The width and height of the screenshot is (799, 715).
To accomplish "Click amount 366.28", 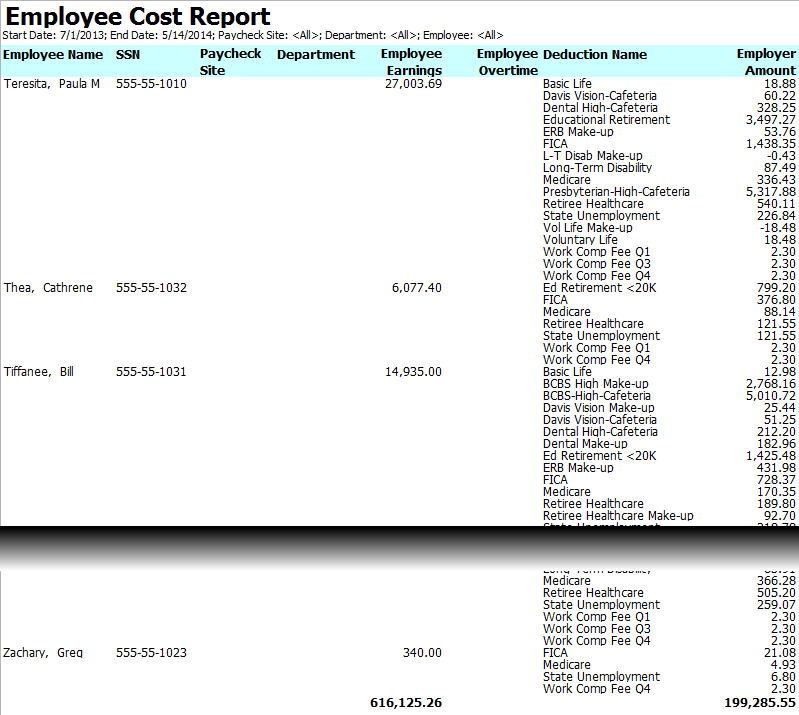I will click(x=776, y=581).
